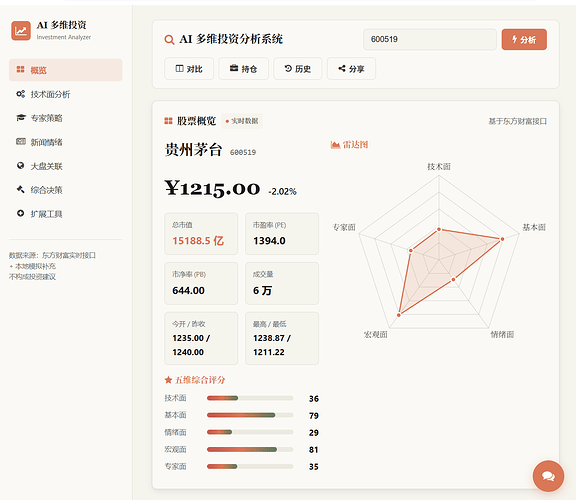Click the 实时数据 badge
Viewport: 576px width, 500px height.
coord(242,121)
